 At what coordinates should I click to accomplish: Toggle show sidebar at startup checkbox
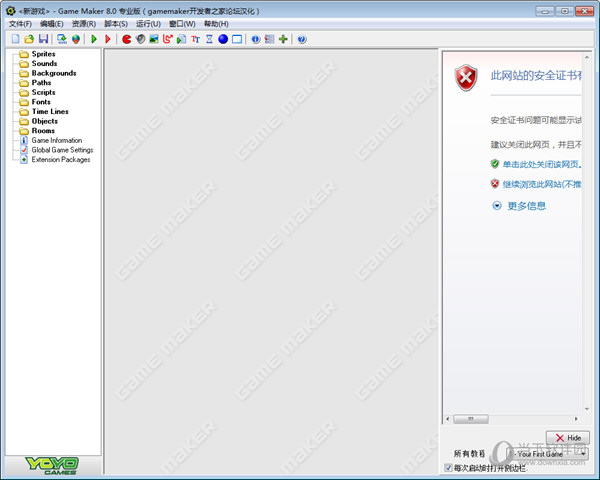click(x=448, y=468)
